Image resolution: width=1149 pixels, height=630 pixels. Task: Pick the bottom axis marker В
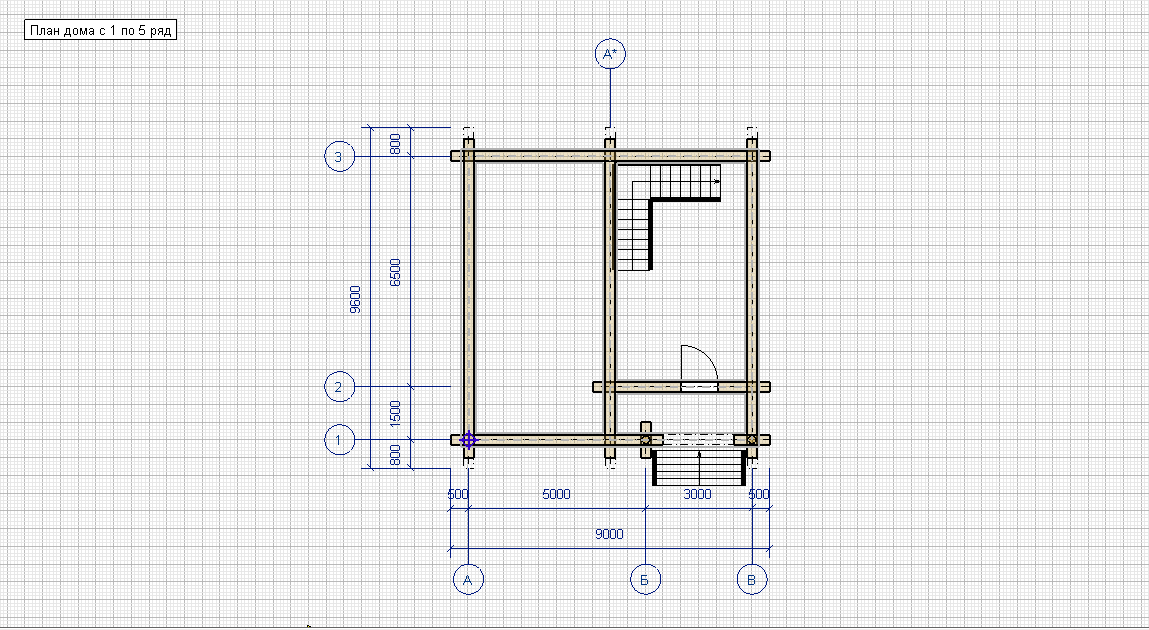pyautogui.click(x=752, y=579)
